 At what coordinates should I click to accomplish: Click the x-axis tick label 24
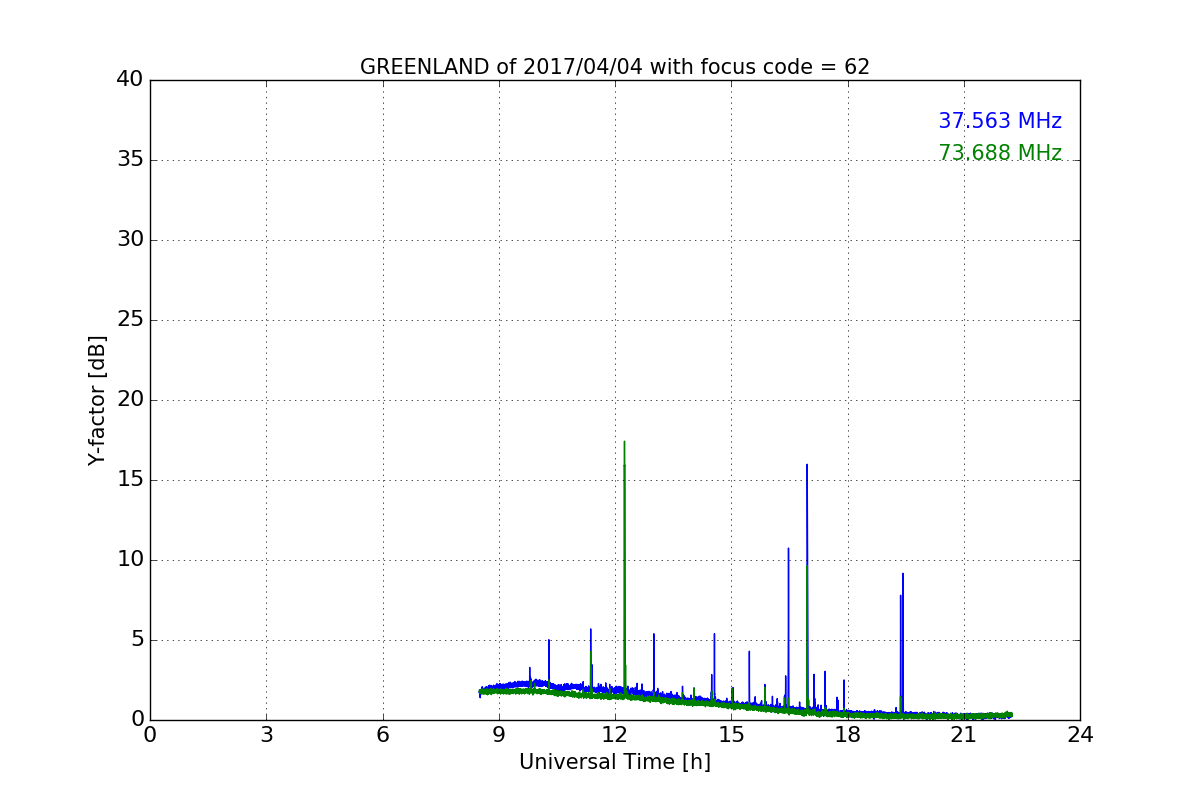(1080, 735)
